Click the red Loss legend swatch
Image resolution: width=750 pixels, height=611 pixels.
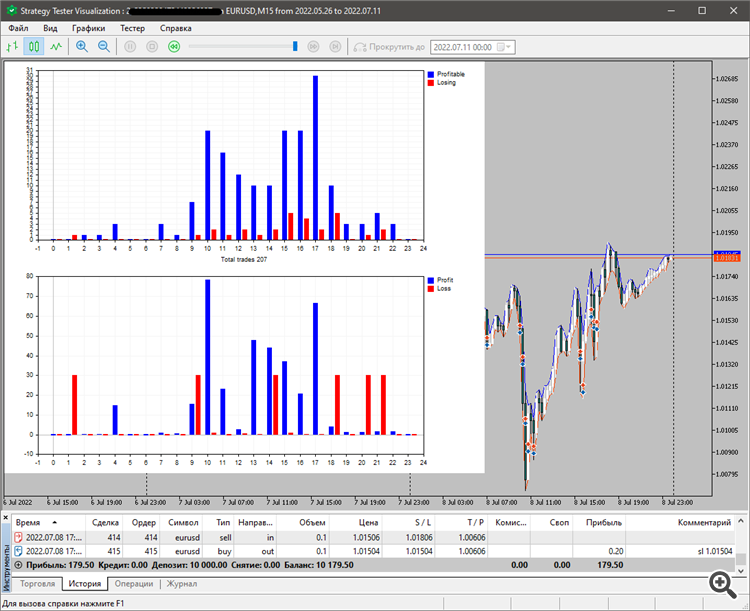point(430,289)
